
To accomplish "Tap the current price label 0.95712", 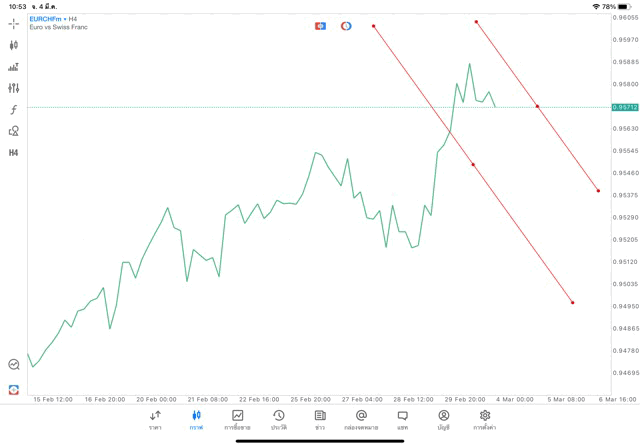I will 625,107.
